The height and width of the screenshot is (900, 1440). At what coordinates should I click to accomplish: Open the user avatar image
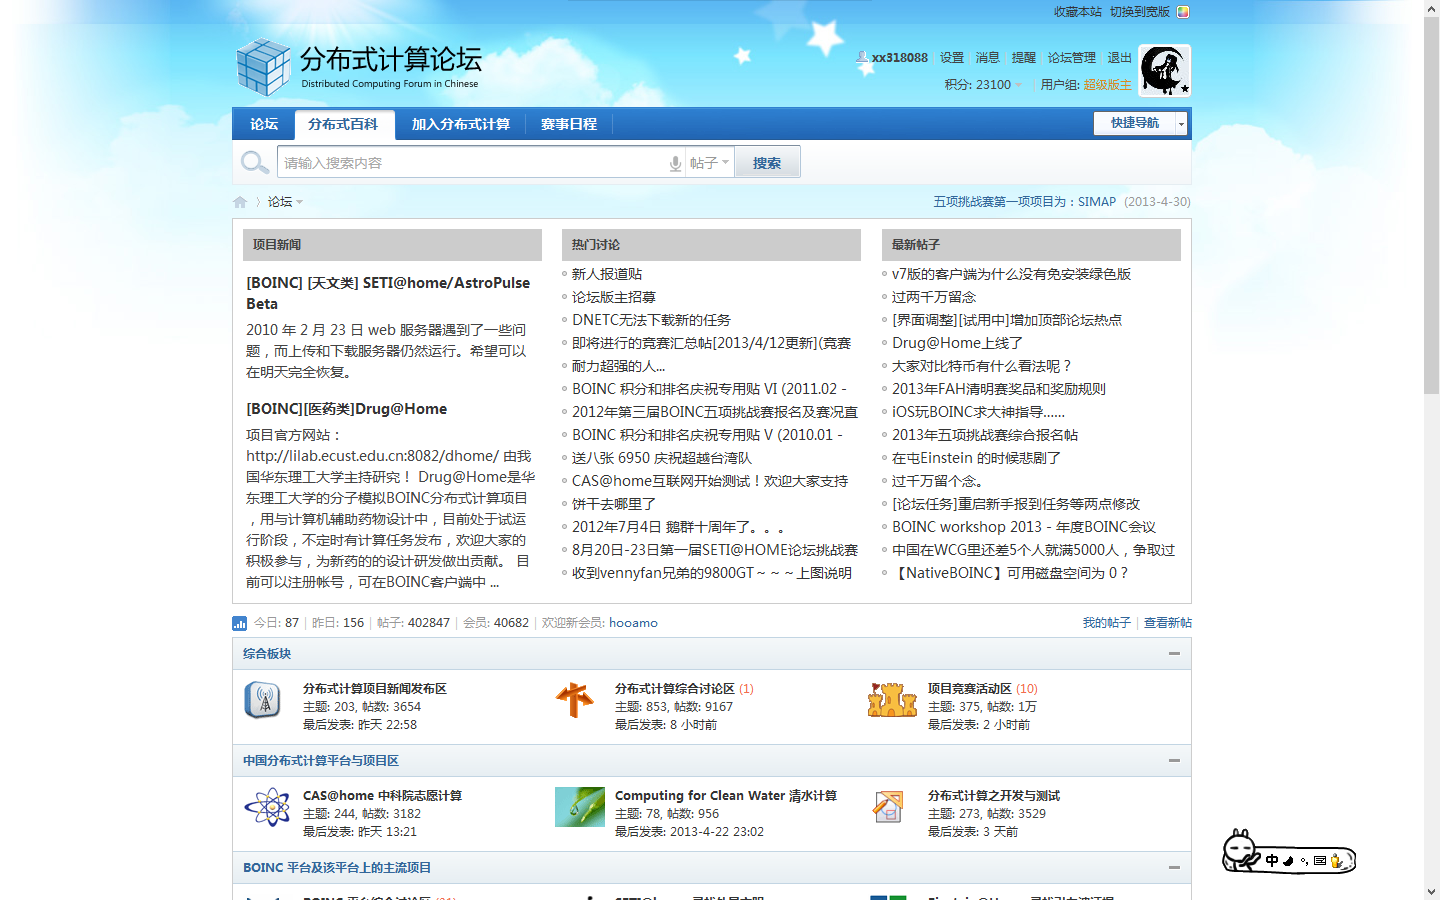[1165, 70]
